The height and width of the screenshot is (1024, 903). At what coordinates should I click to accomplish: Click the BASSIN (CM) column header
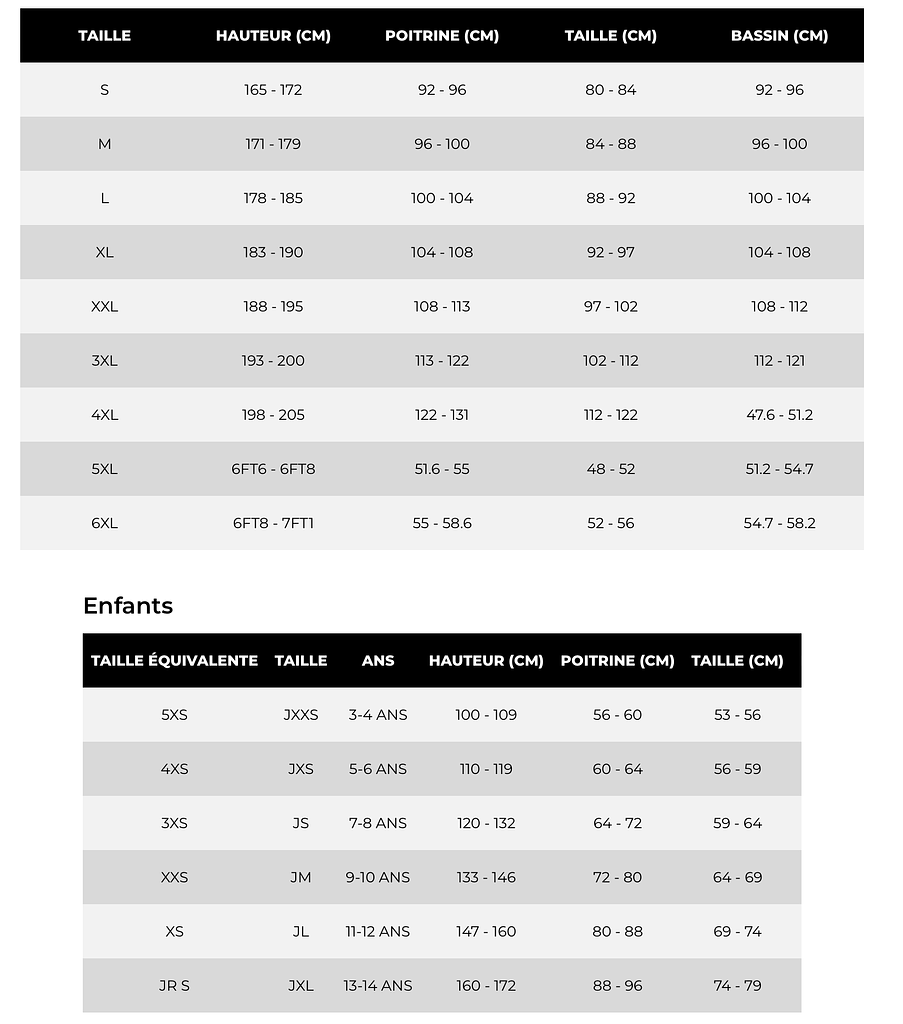coord(779,36)
